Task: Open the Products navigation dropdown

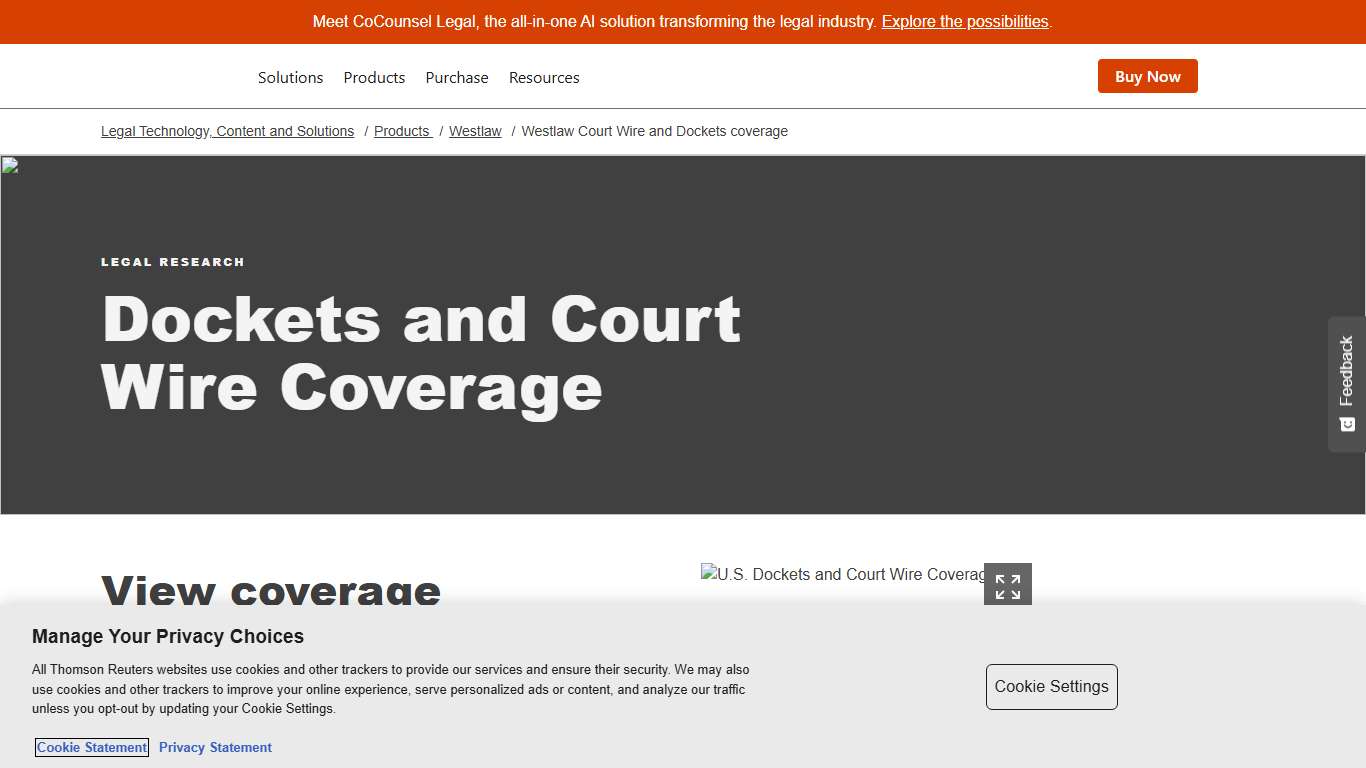Action: (374, 77)
